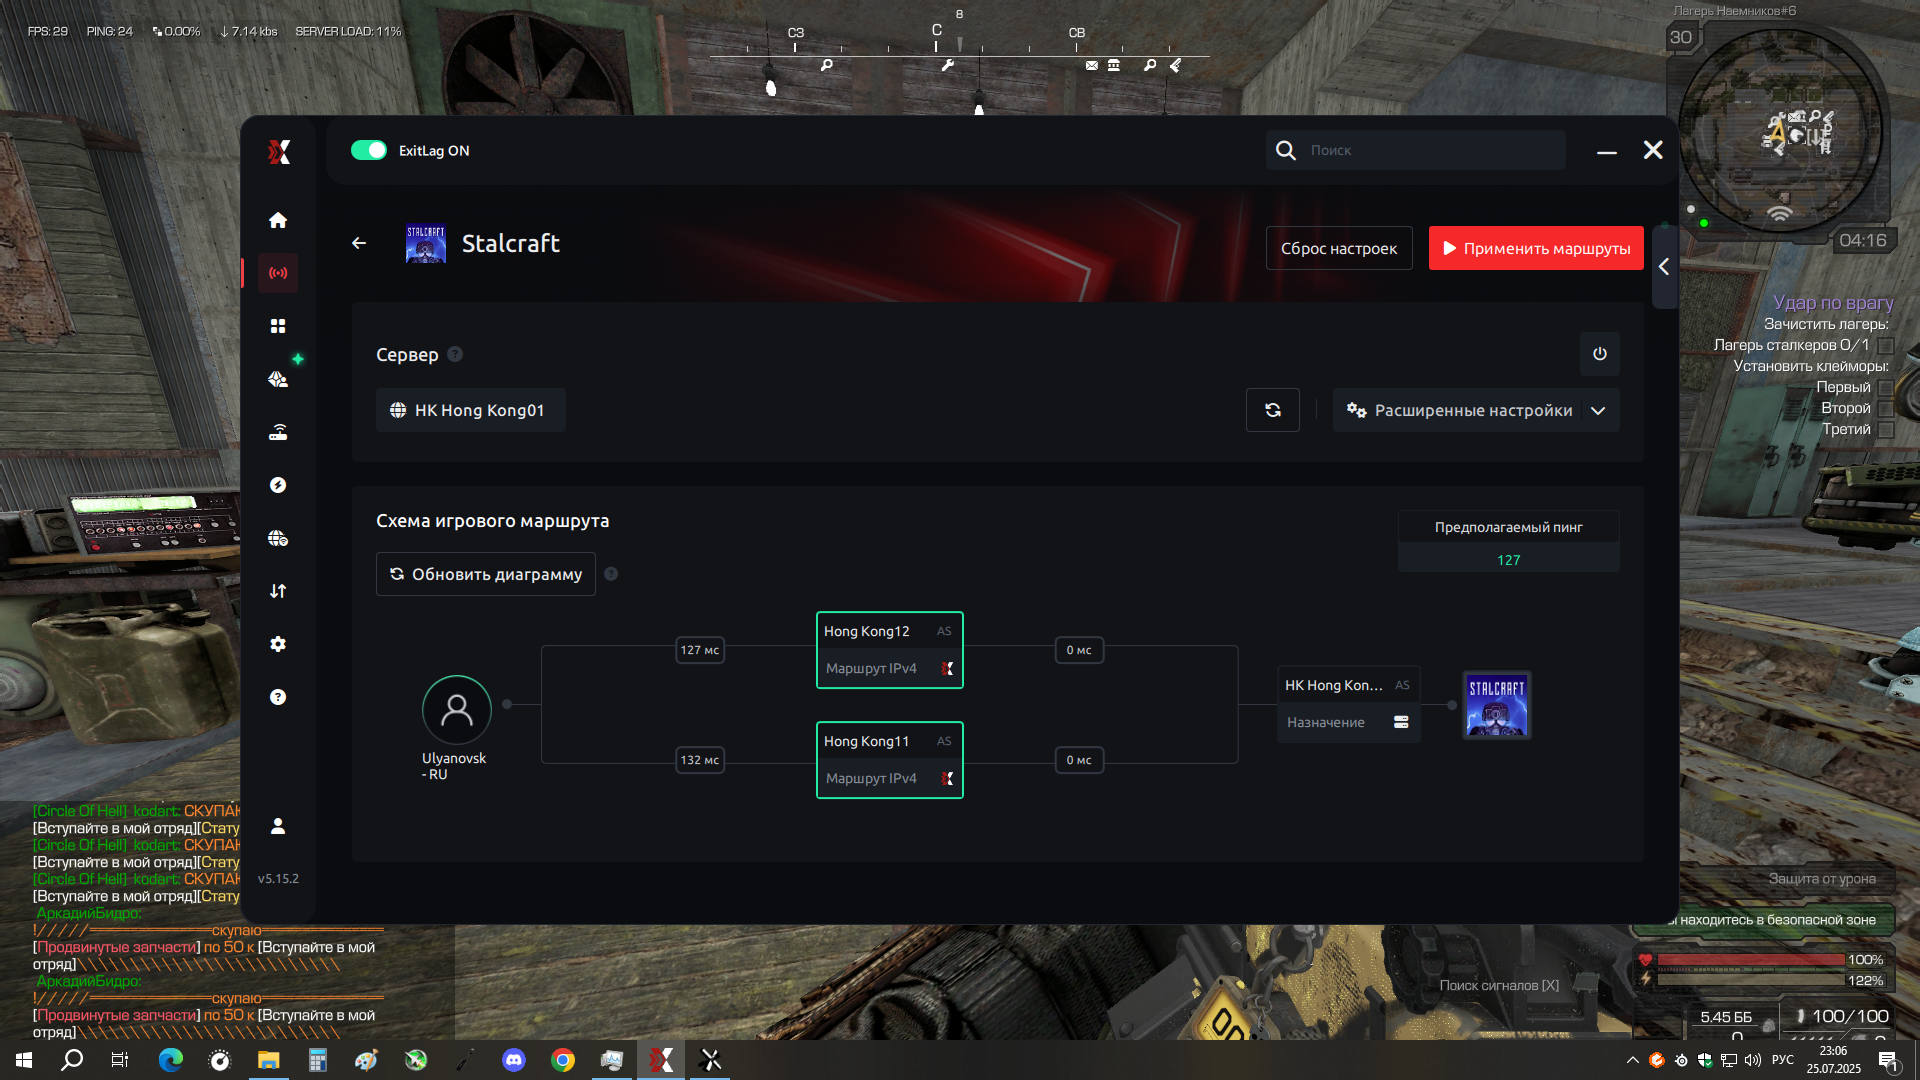Switch РУС input language indicator
This screenshot has height=1080, width=1920.
[1782, 1060]
